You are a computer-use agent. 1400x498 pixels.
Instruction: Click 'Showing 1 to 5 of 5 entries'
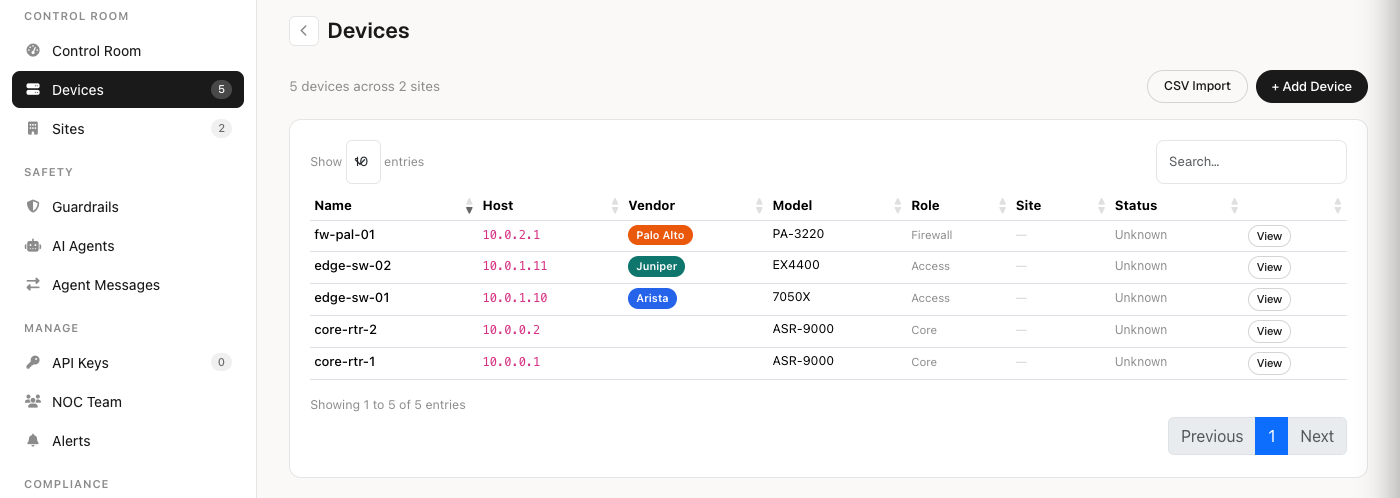[388, 405]
